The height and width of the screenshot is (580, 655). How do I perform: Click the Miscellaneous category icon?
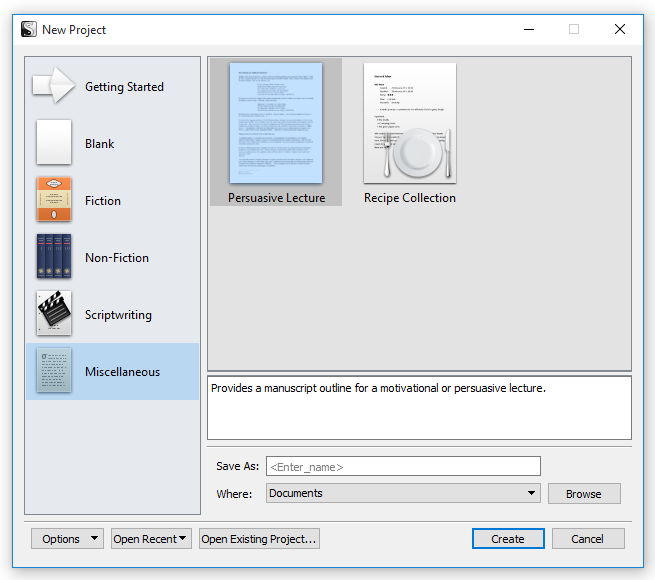click(54, 370)
